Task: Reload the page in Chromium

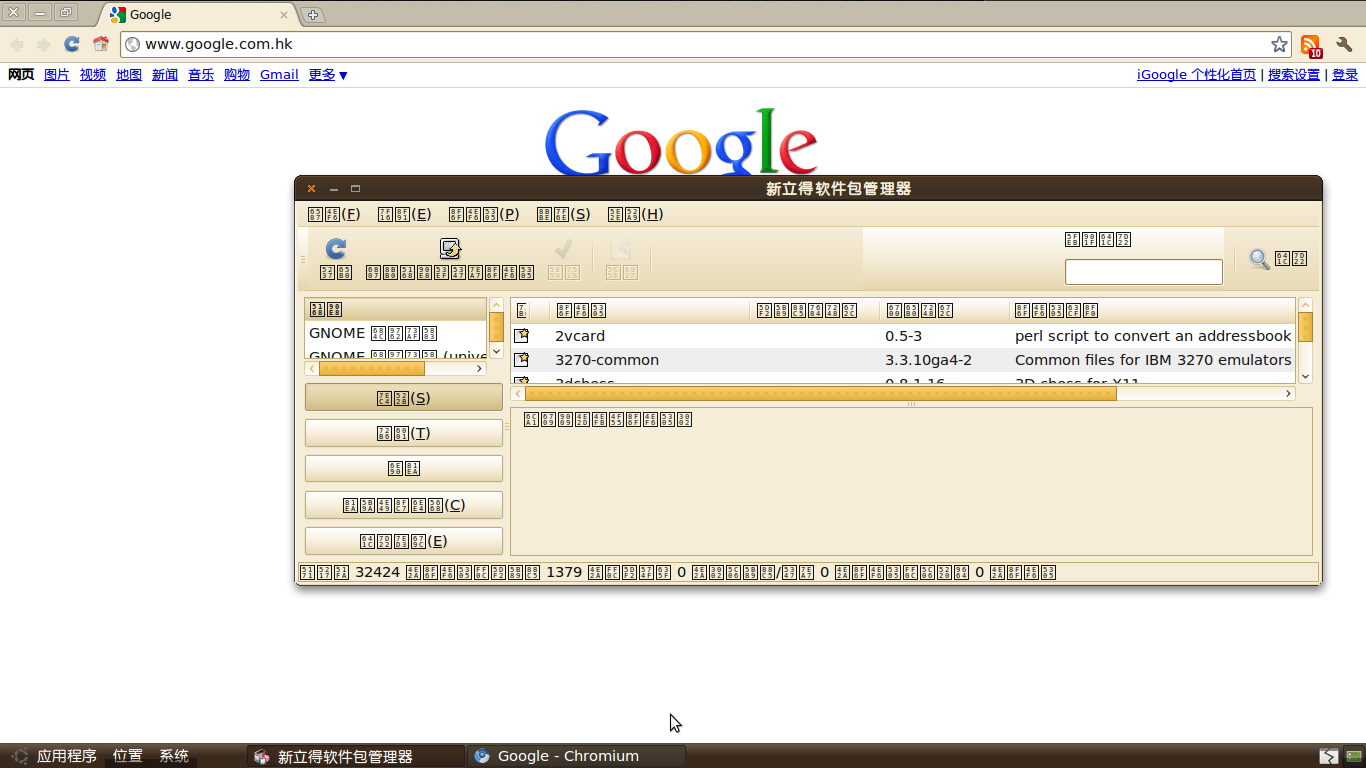Action: point(72,44)
